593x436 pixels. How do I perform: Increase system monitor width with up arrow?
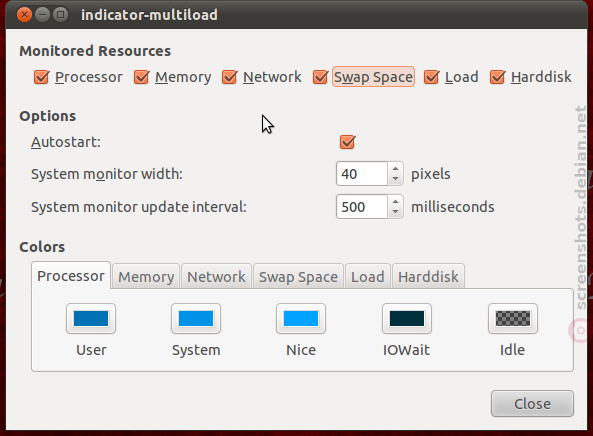click(396, 169)
